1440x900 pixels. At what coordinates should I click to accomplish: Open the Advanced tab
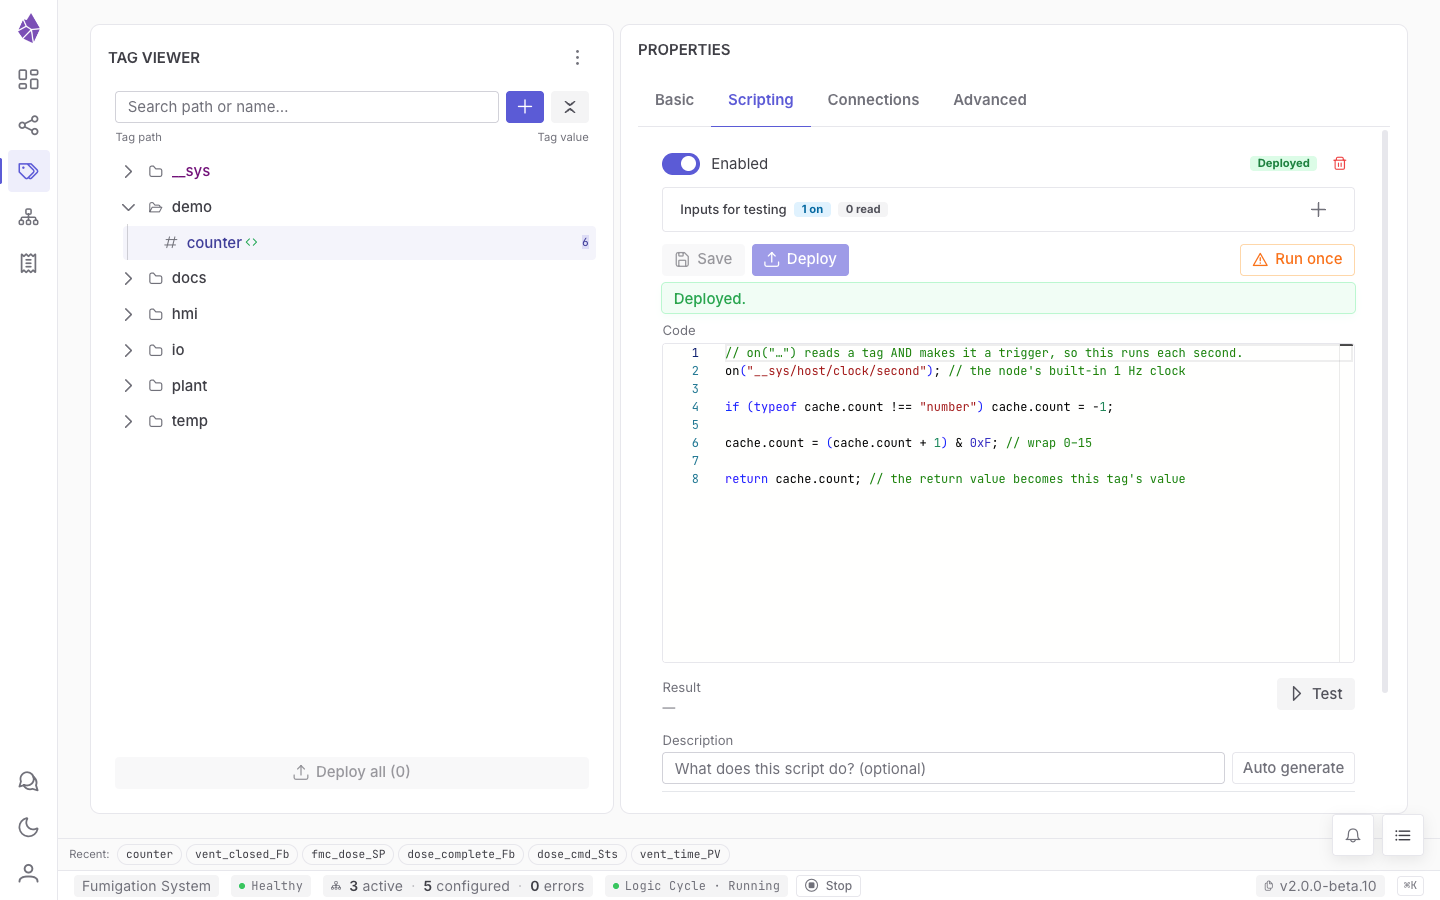(990, 100)
